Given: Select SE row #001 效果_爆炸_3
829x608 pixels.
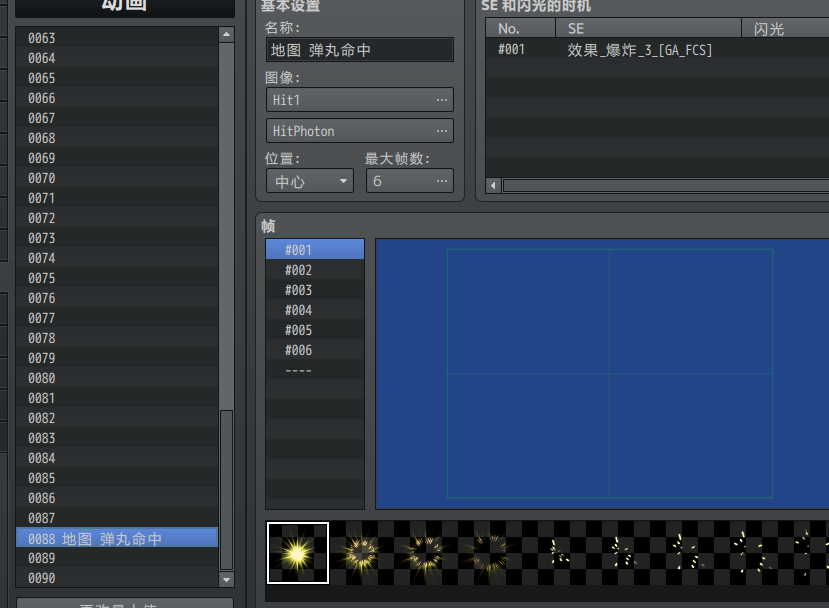Looking at the screenshot, I should tap(640, 49).
